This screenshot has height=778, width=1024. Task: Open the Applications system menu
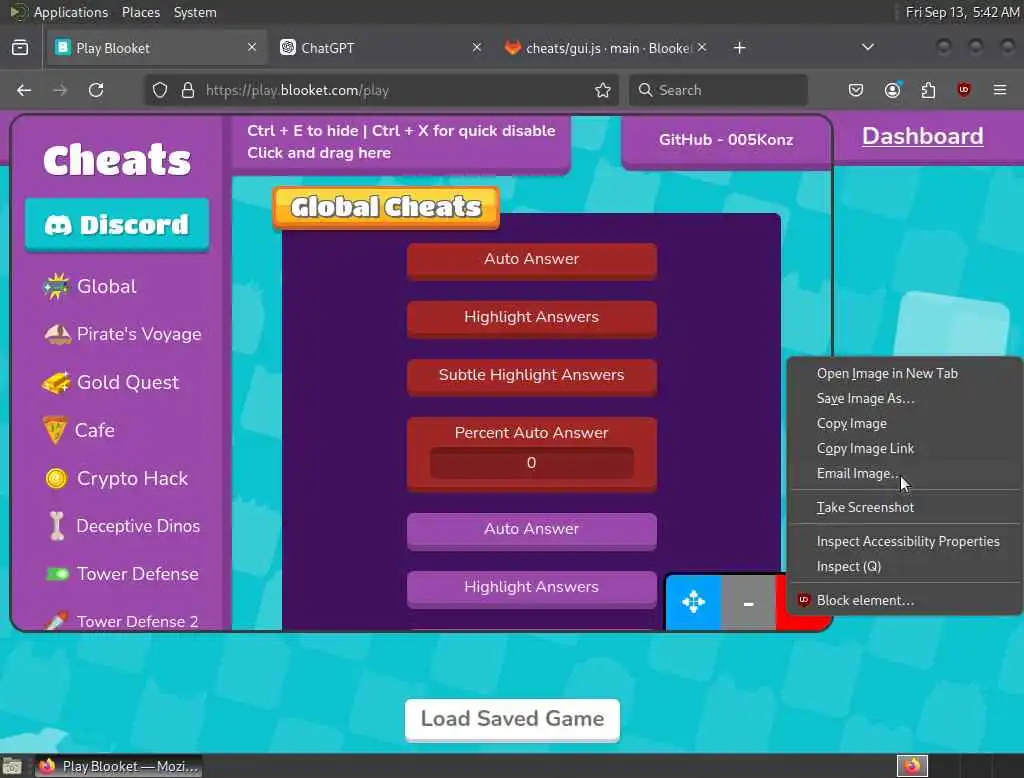click(71, 12)
